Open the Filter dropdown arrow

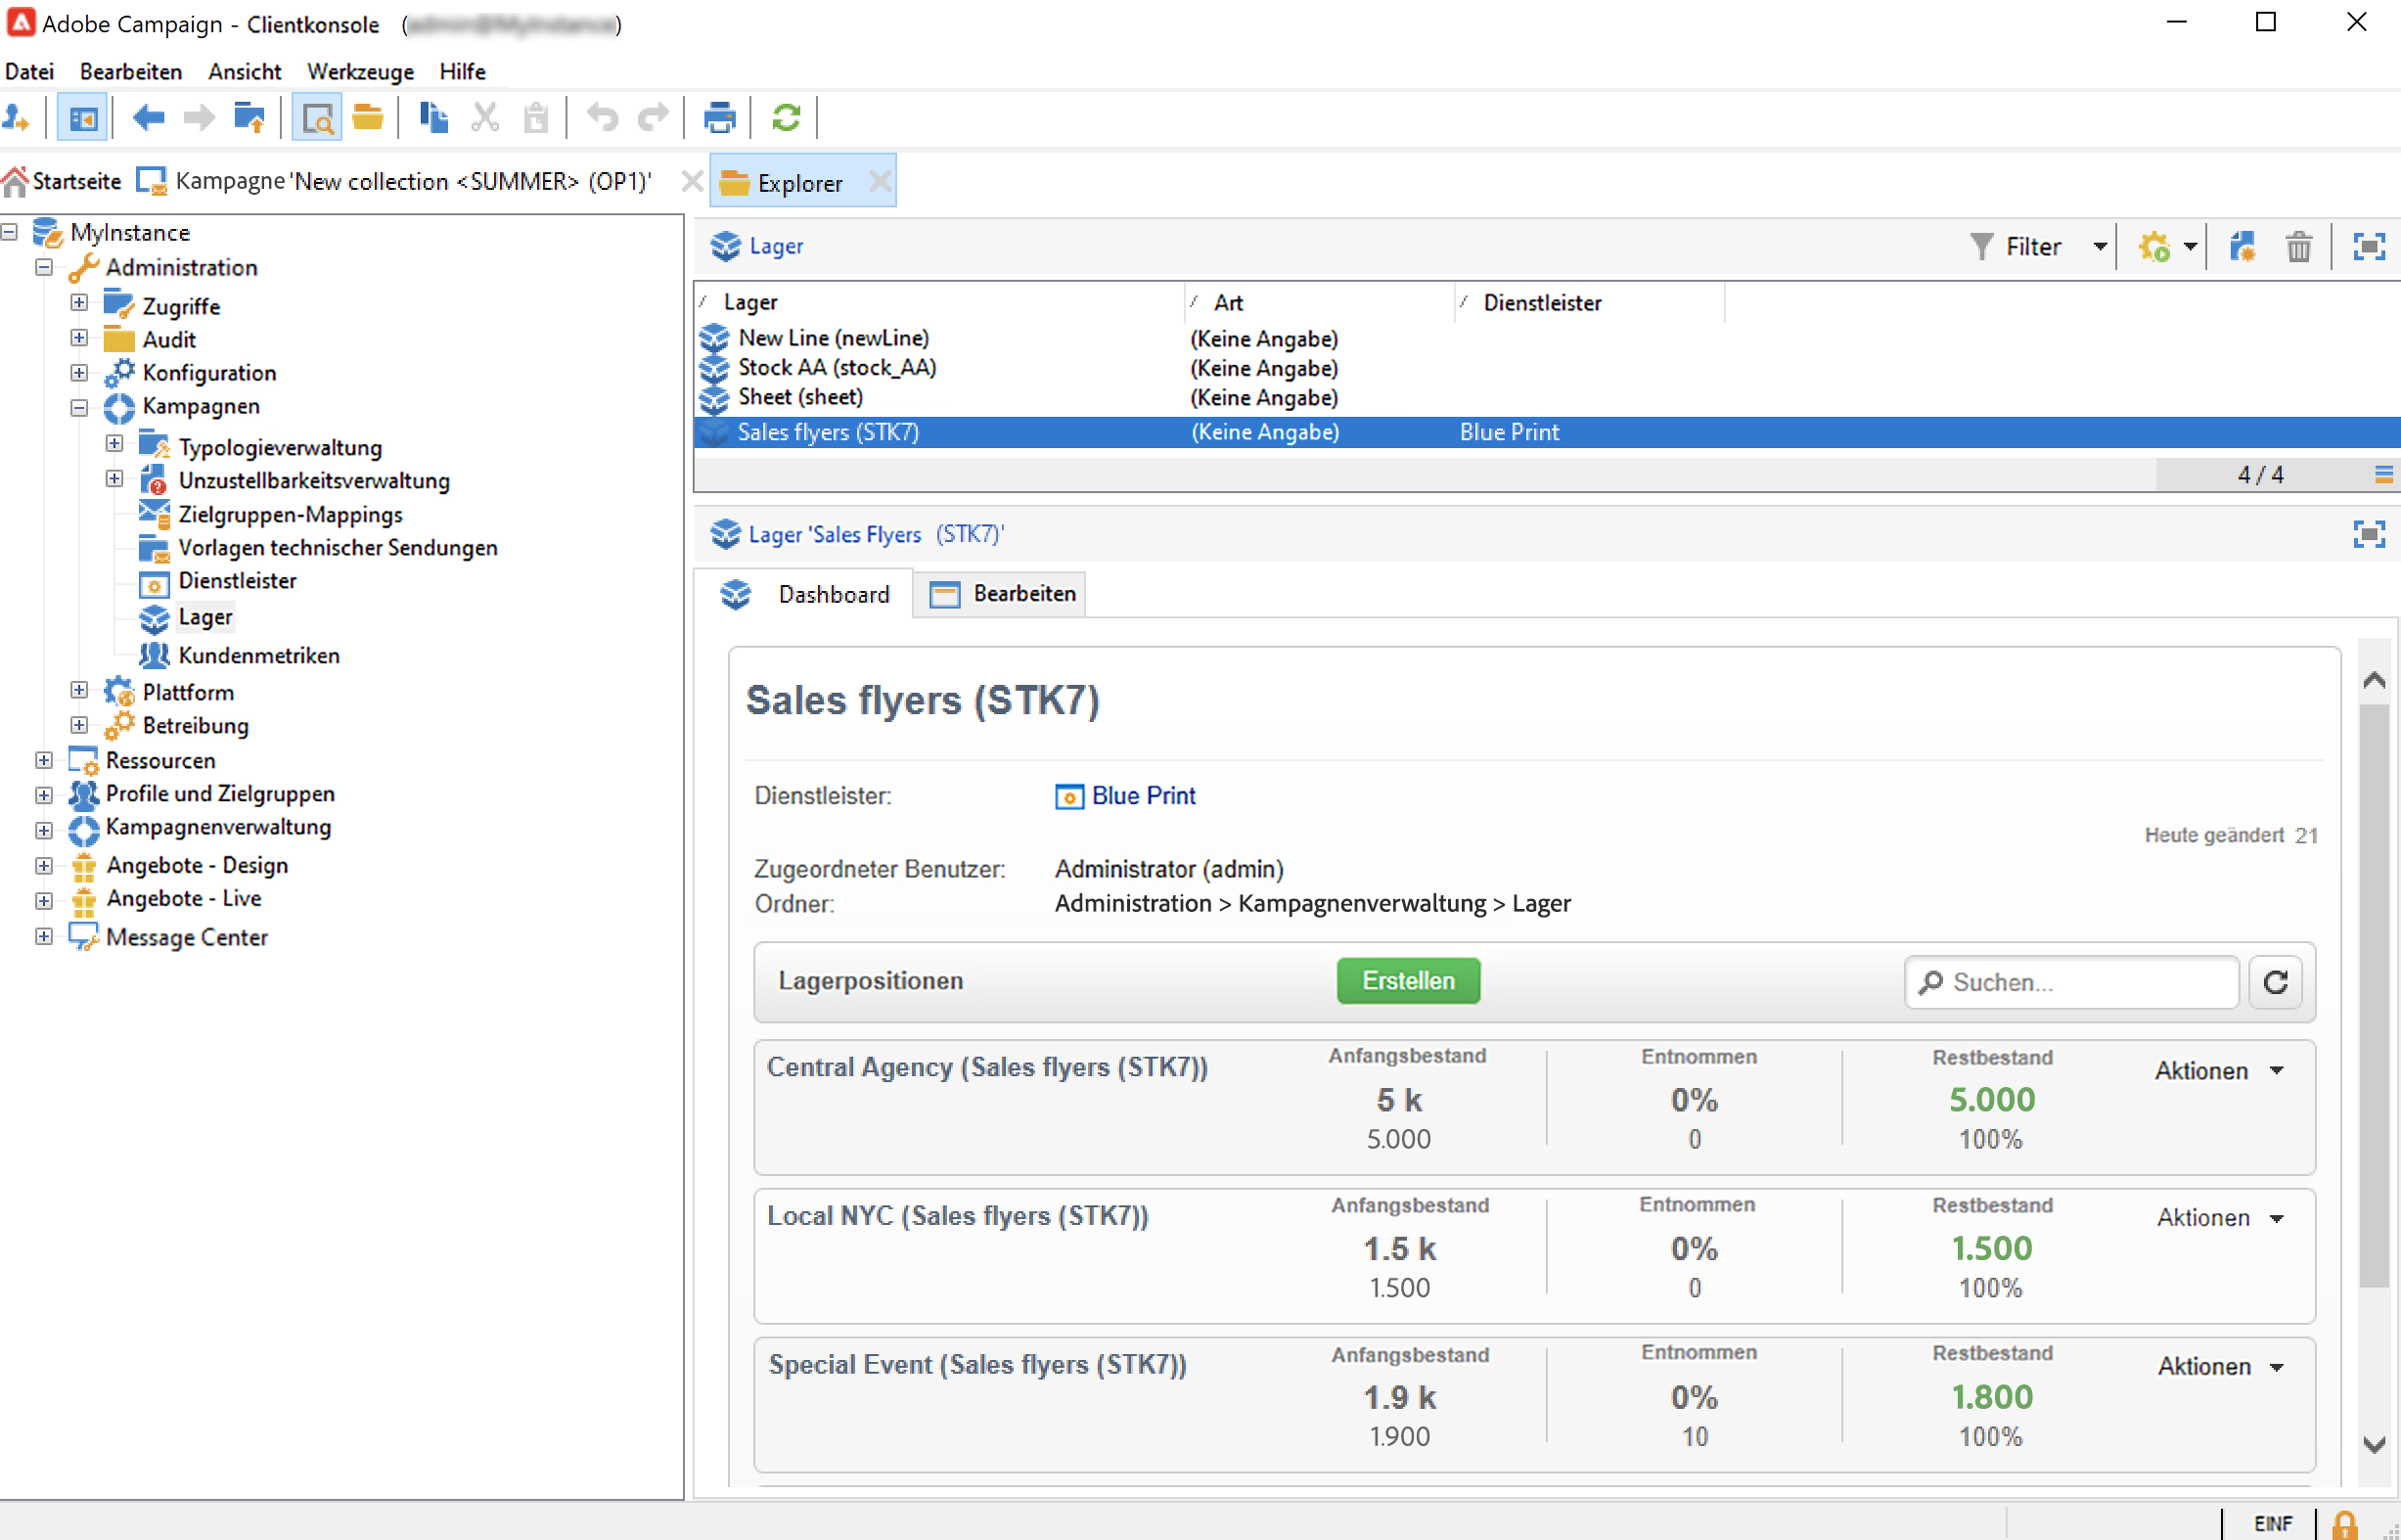(2099, 247)
